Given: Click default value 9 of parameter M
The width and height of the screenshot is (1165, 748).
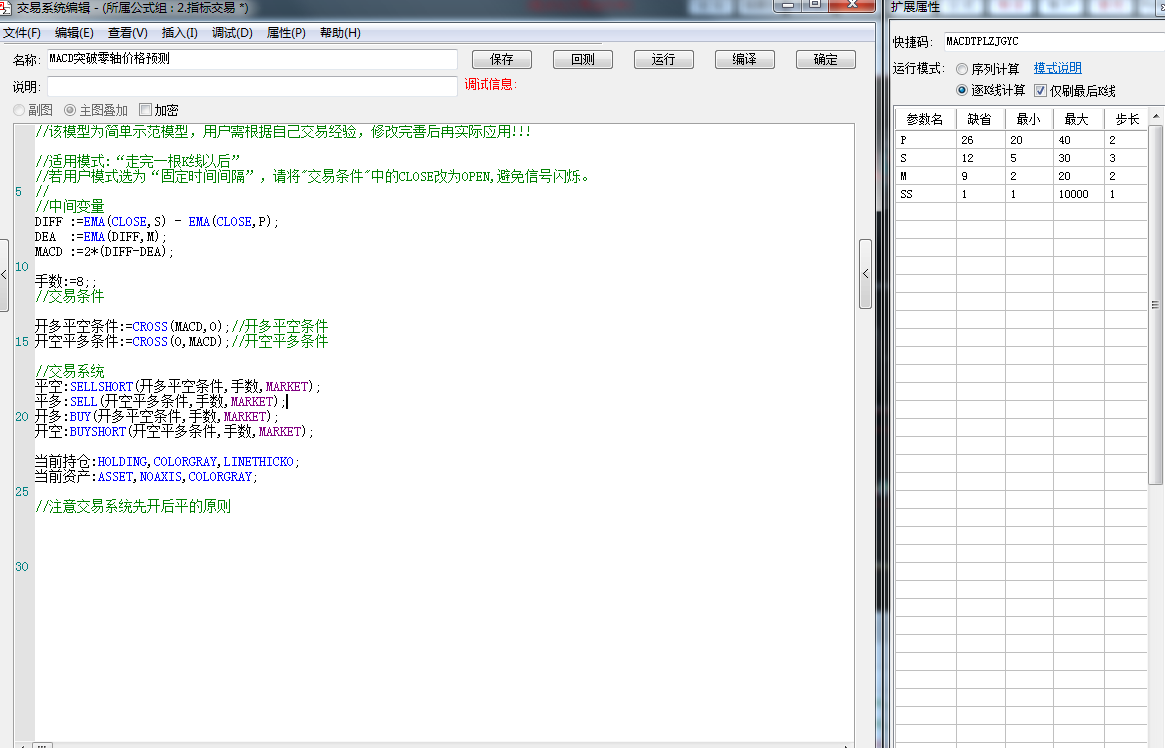Looking at the screenshot, I should tap(981, 176).
